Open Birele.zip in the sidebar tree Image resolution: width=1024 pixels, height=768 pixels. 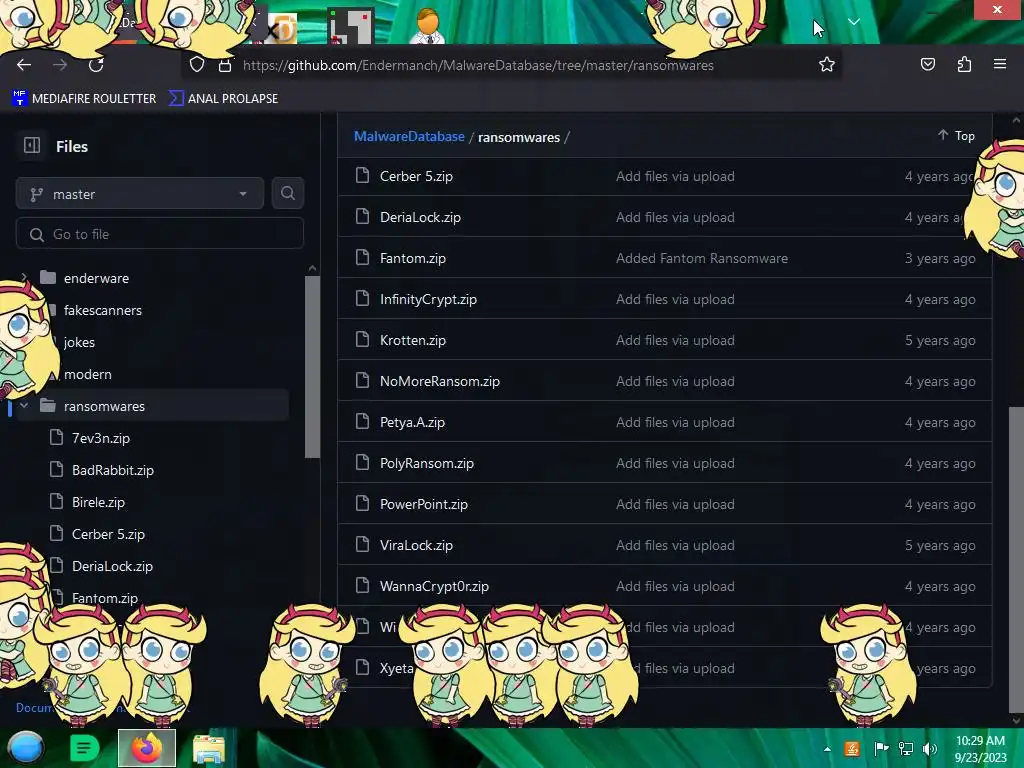coord(98,502)
